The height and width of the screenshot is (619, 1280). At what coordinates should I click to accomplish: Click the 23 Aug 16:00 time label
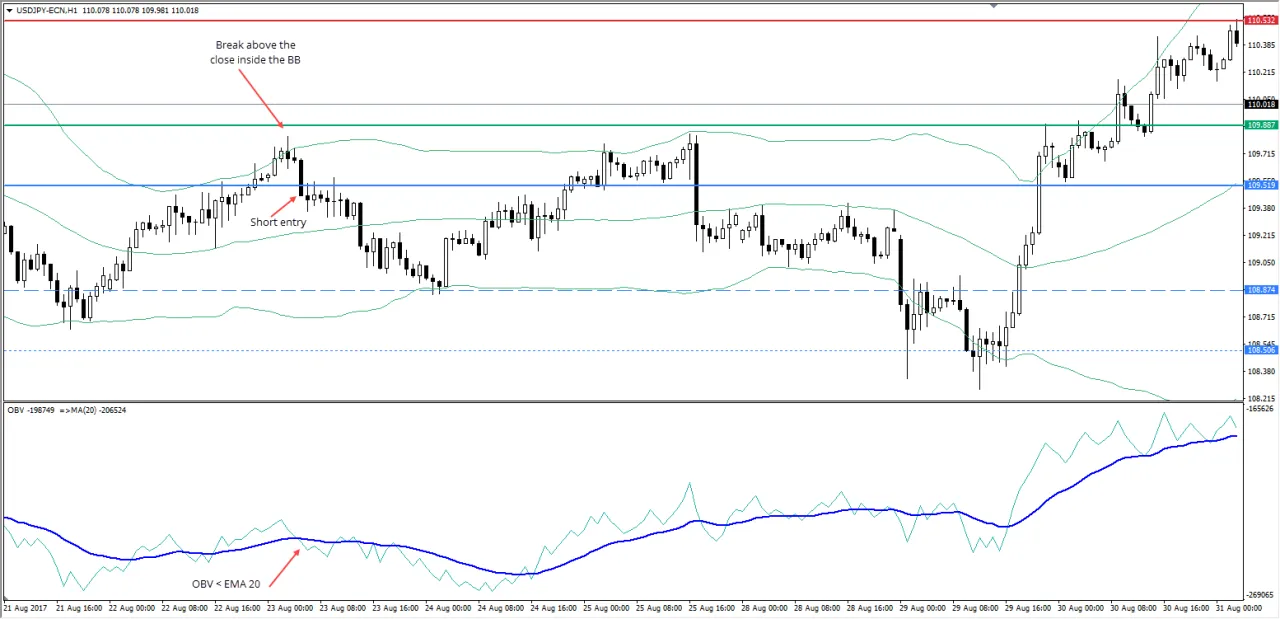pyautogui.click(x=396, y=607)
